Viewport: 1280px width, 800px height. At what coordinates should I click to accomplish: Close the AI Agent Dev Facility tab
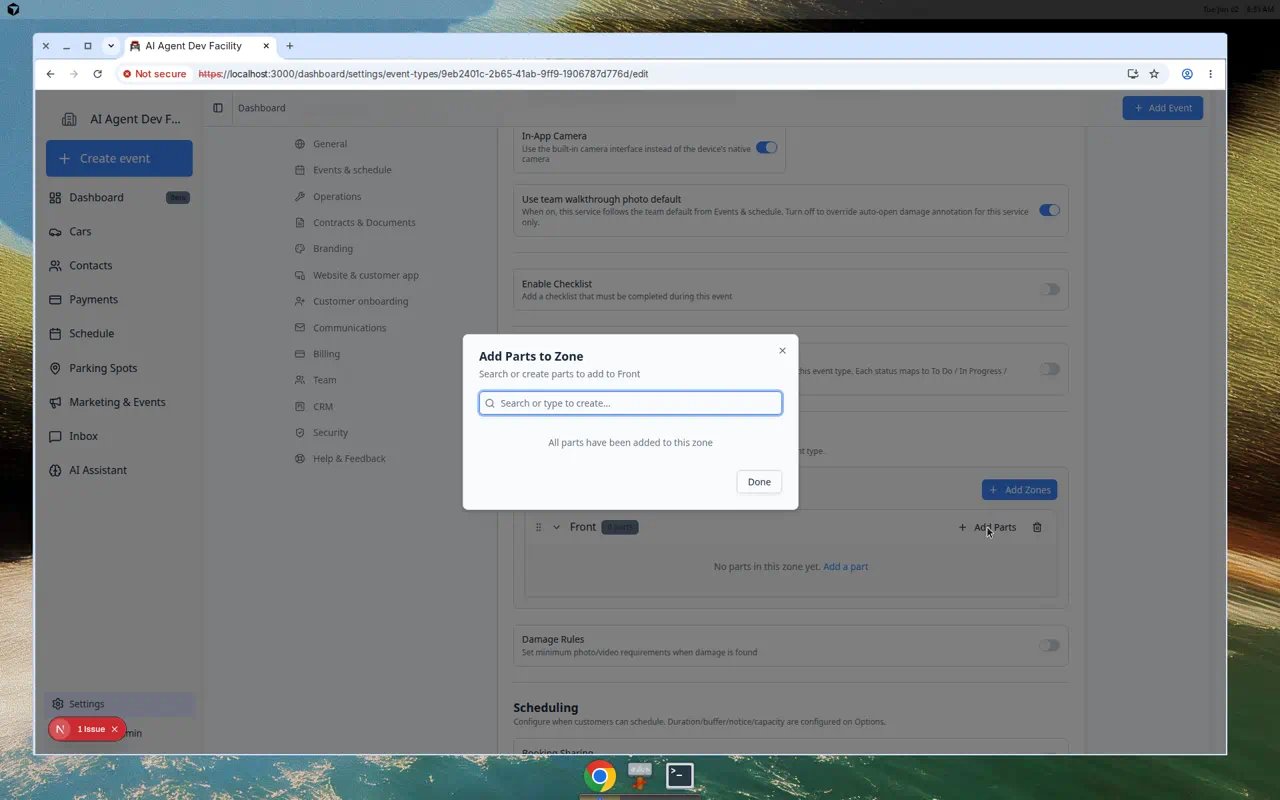coord(265,46)
